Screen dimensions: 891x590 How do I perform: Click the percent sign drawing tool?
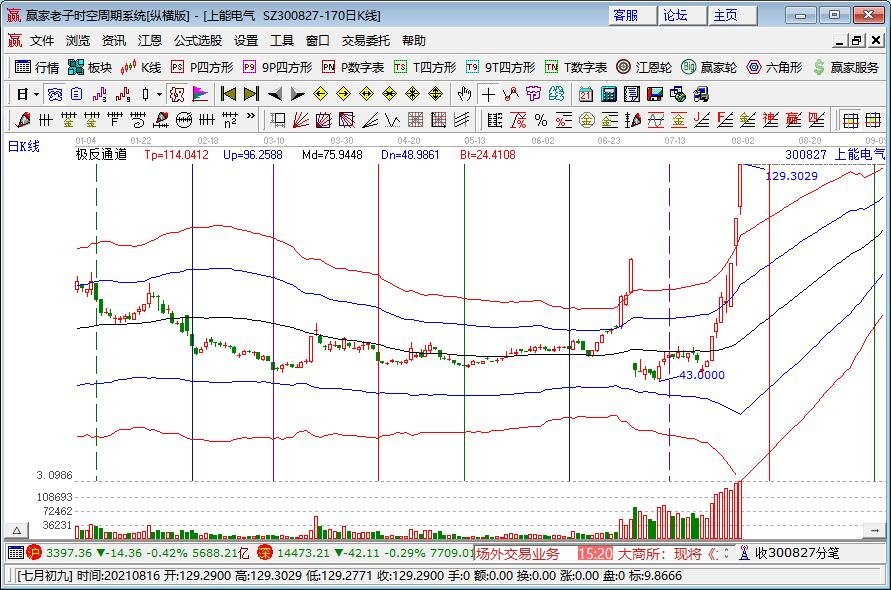click(x=540, y=120)
